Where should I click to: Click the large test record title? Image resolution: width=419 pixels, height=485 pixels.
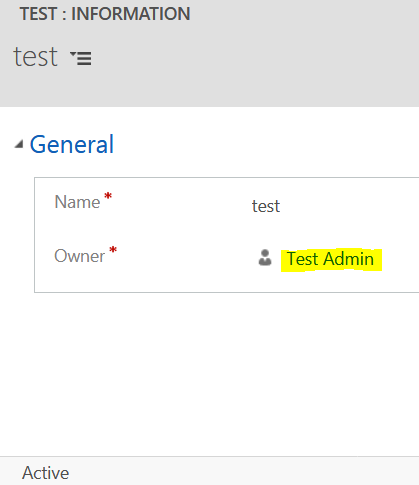[35, 56]
